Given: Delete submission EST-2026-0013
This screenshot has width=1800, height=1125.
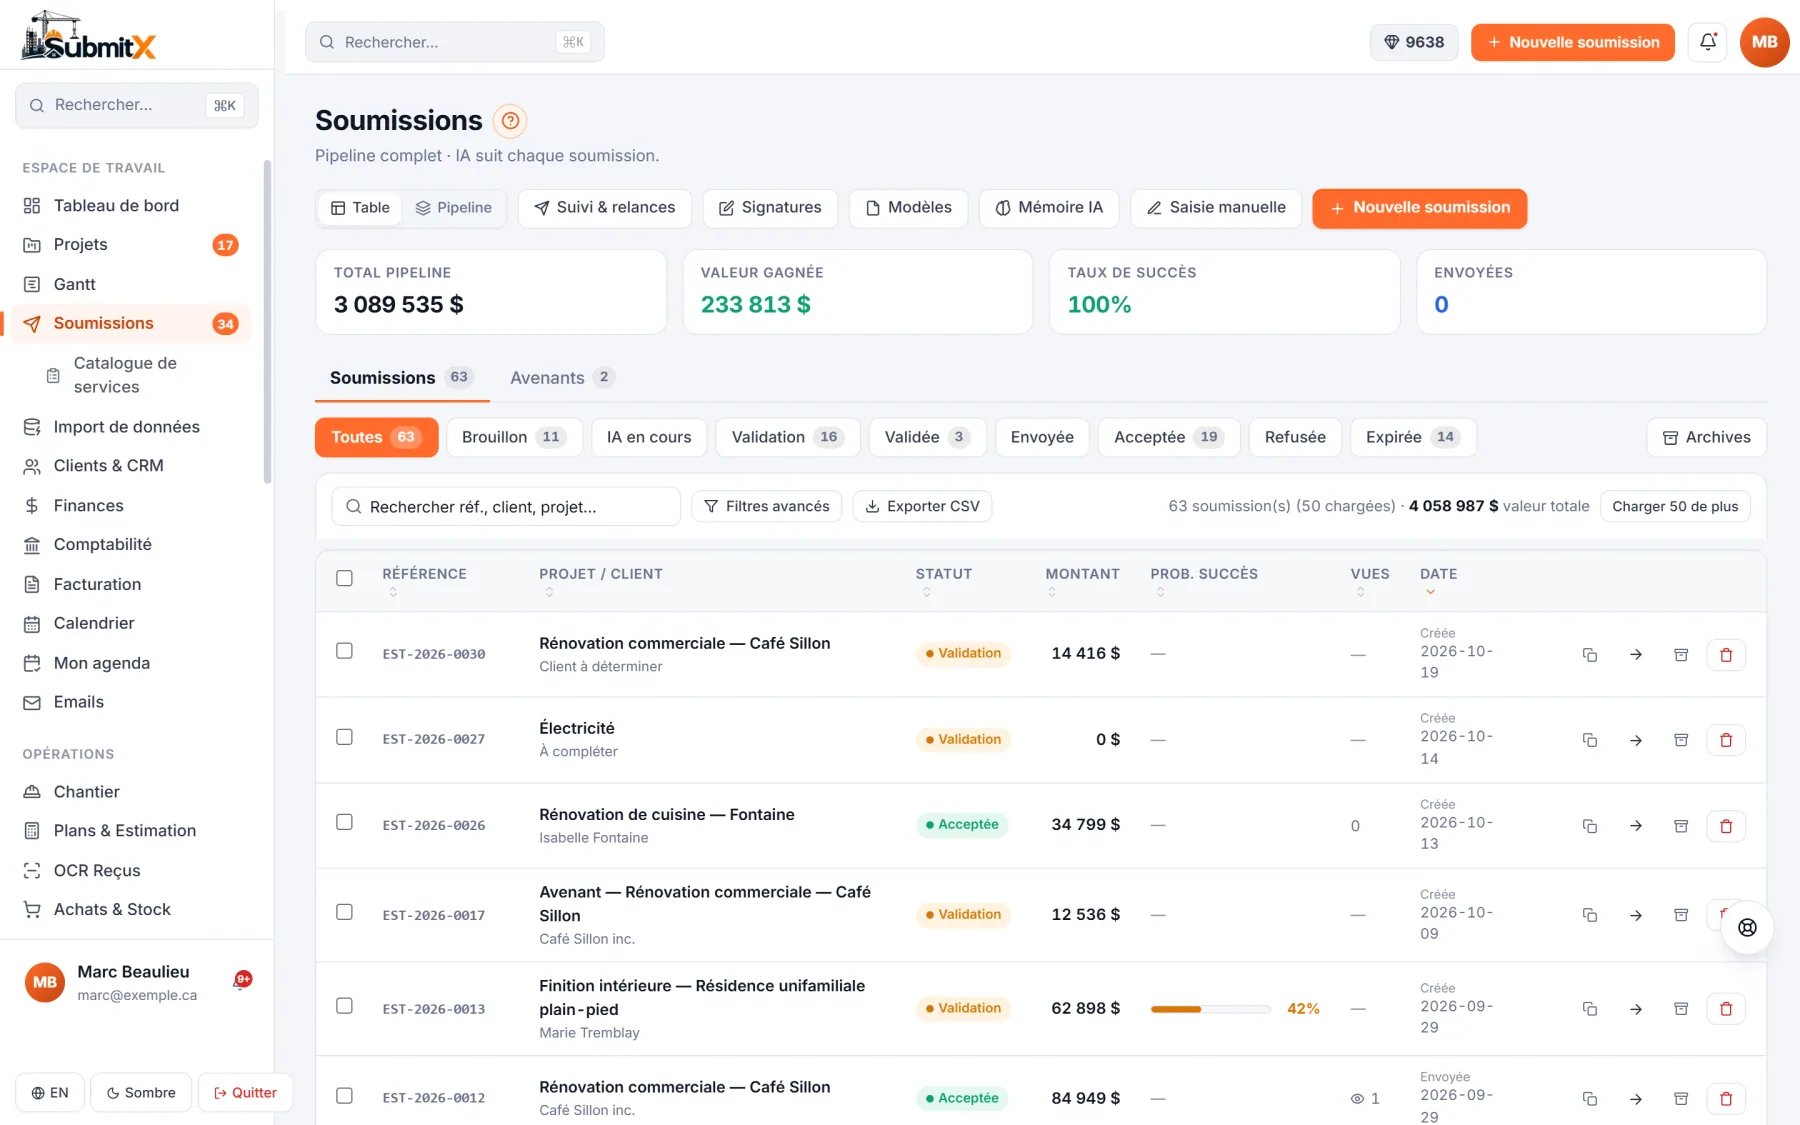Looking at the screenshot, I should click(x=1726, y=1009).
